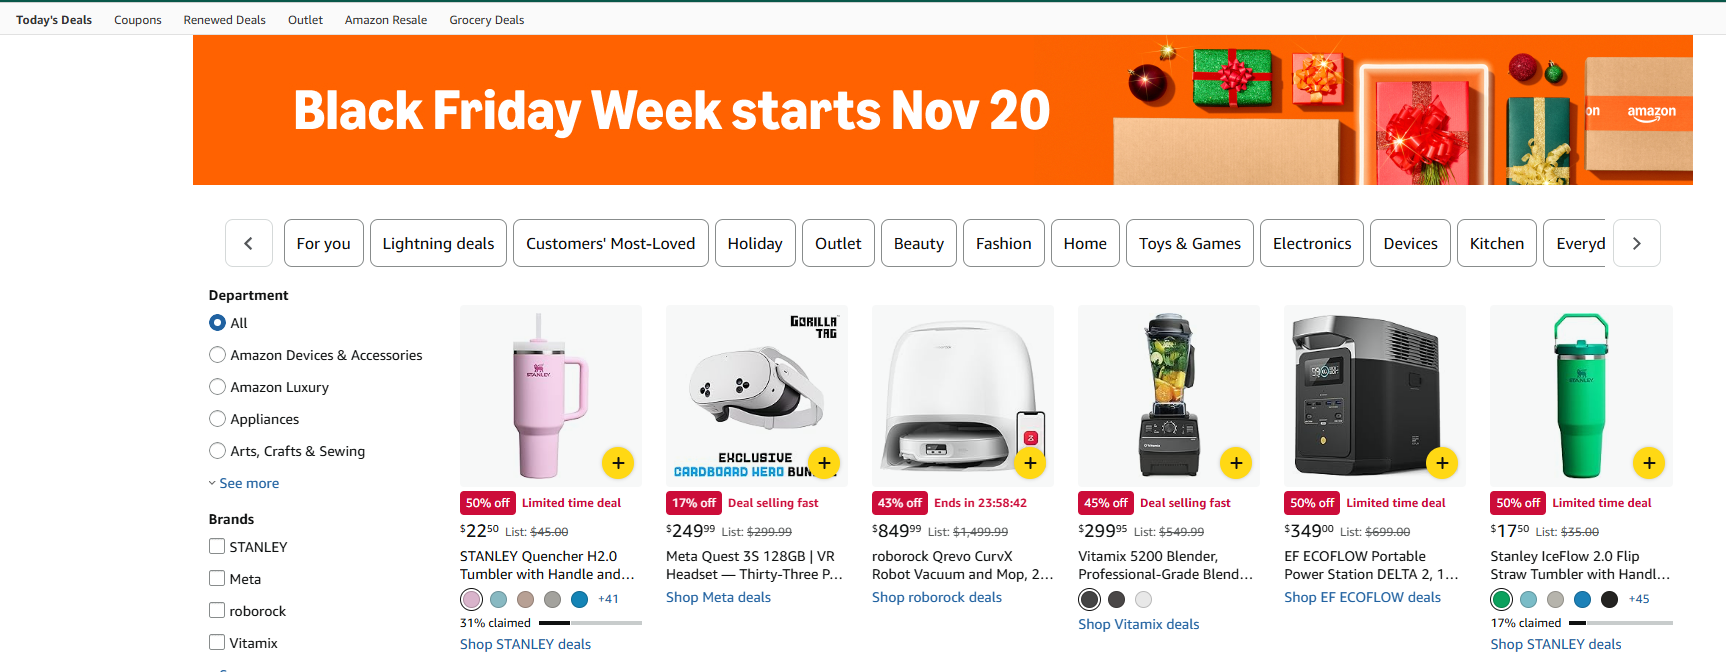
Task: Click plus icon on Meta Quest 3S
Action: pyautogui.click(x=824, y=463)
